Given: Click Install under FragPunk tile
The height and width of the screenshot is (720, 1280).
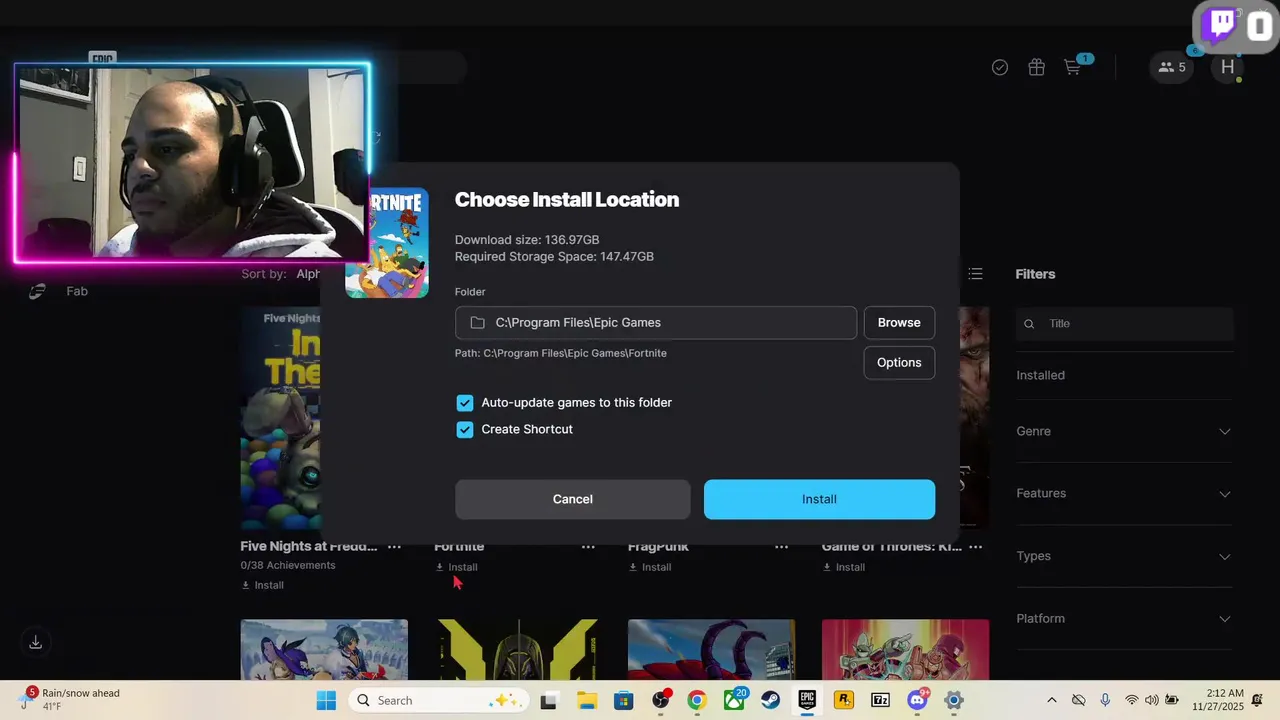Looking at the screenshot, I should pyautogui.click(x=650, y=567).
